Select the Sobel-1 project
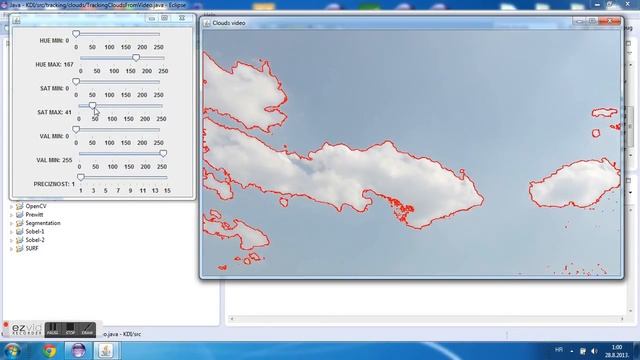This screenshot has width=640, height=360. coord(35,232)
